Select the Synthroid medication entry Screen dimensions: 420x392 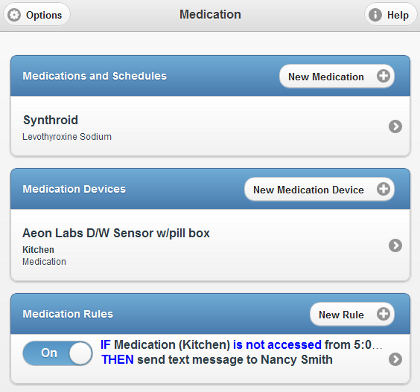(x=210, y=126)
